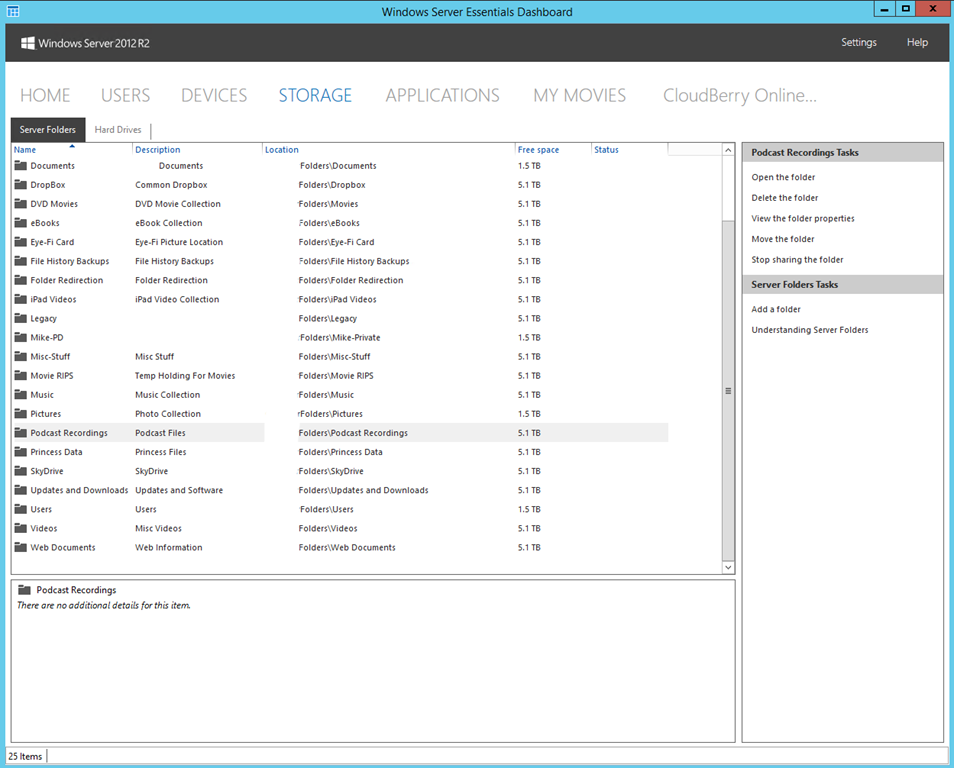Click the Podcast Recordings row folder icon
The image size is (954, 768).
(21, 433)
